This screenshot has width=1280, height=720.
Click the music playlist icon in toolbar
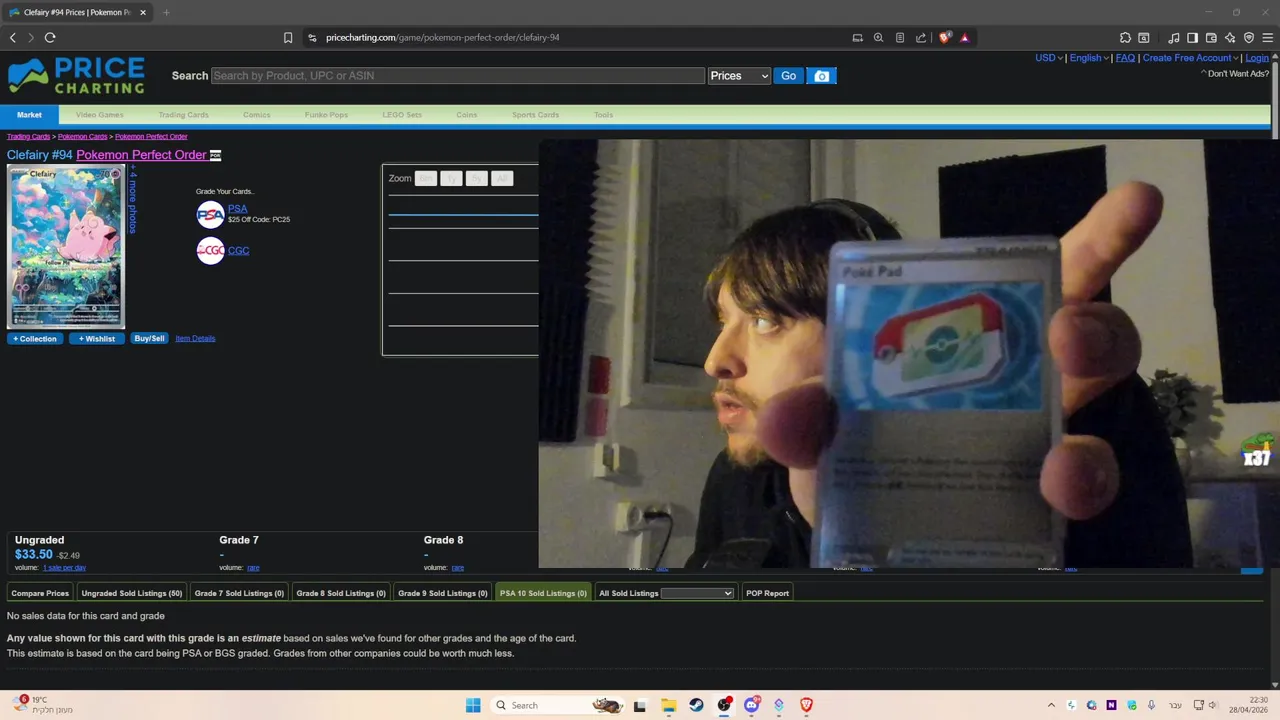(x=1174, y=37)
